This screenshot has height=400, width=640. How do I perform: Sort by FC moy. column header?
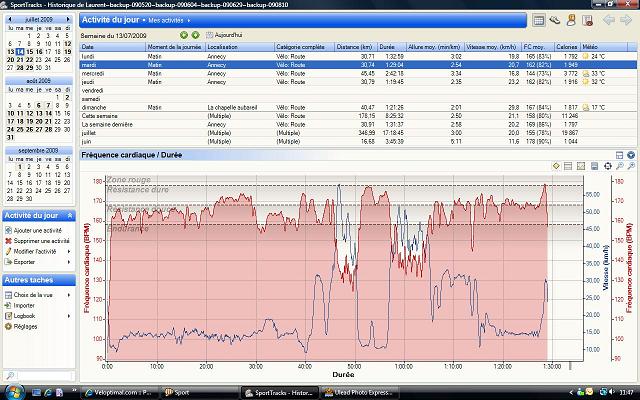tap(538, 47)
